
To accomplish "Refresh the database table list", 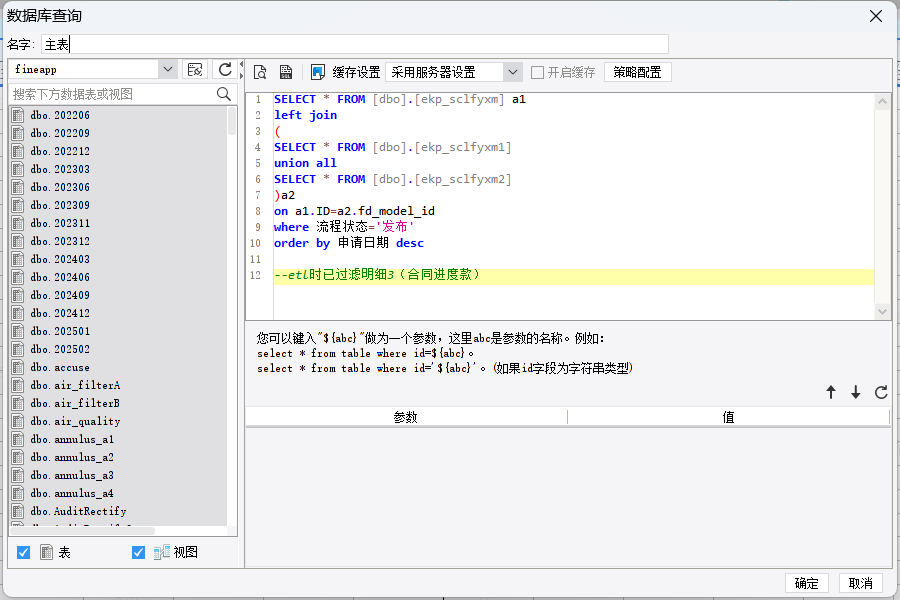I will 225,69.
